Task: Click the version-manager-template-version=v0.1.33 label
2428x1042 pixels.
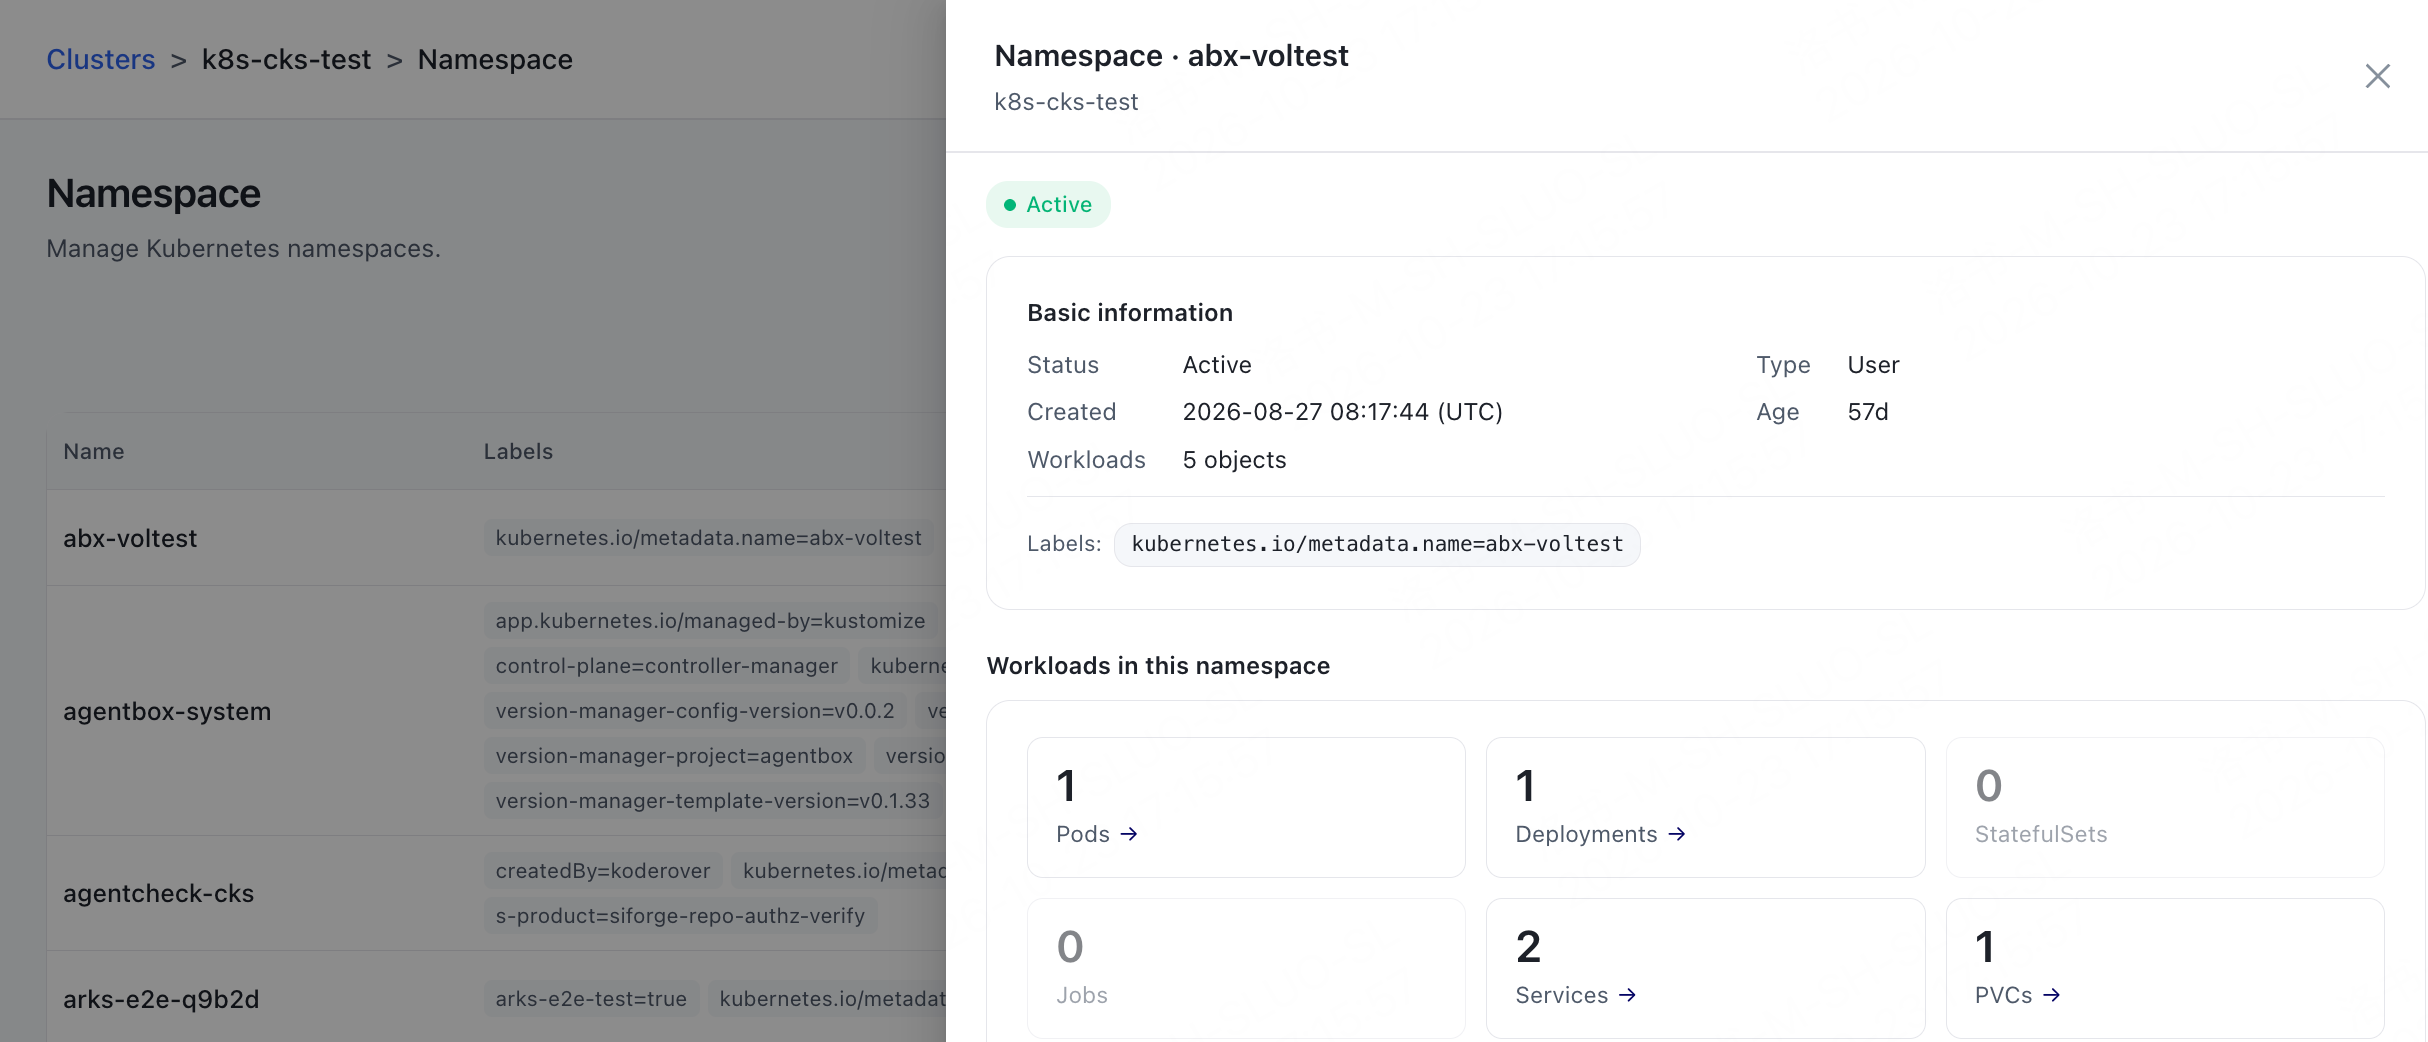Action: [713, 801]
